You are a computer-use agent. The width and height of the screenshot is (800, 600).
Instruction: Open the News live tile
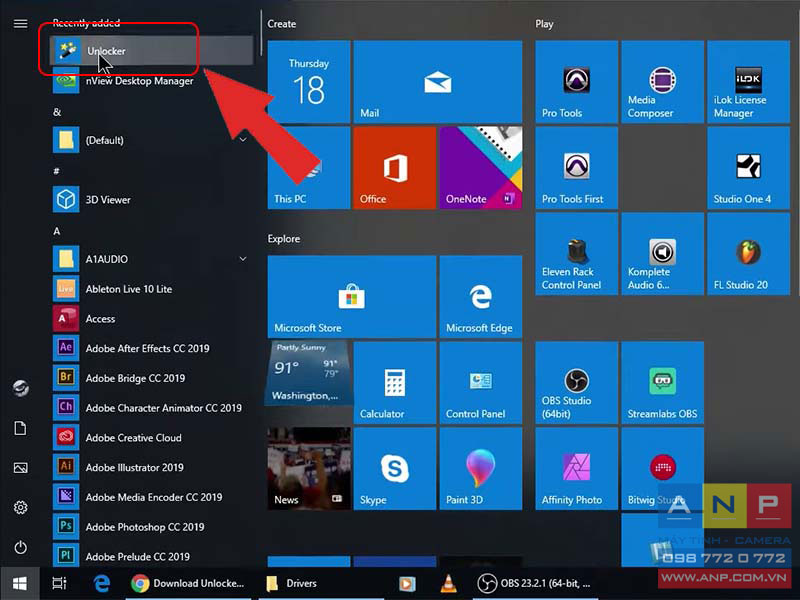(309, 468)
